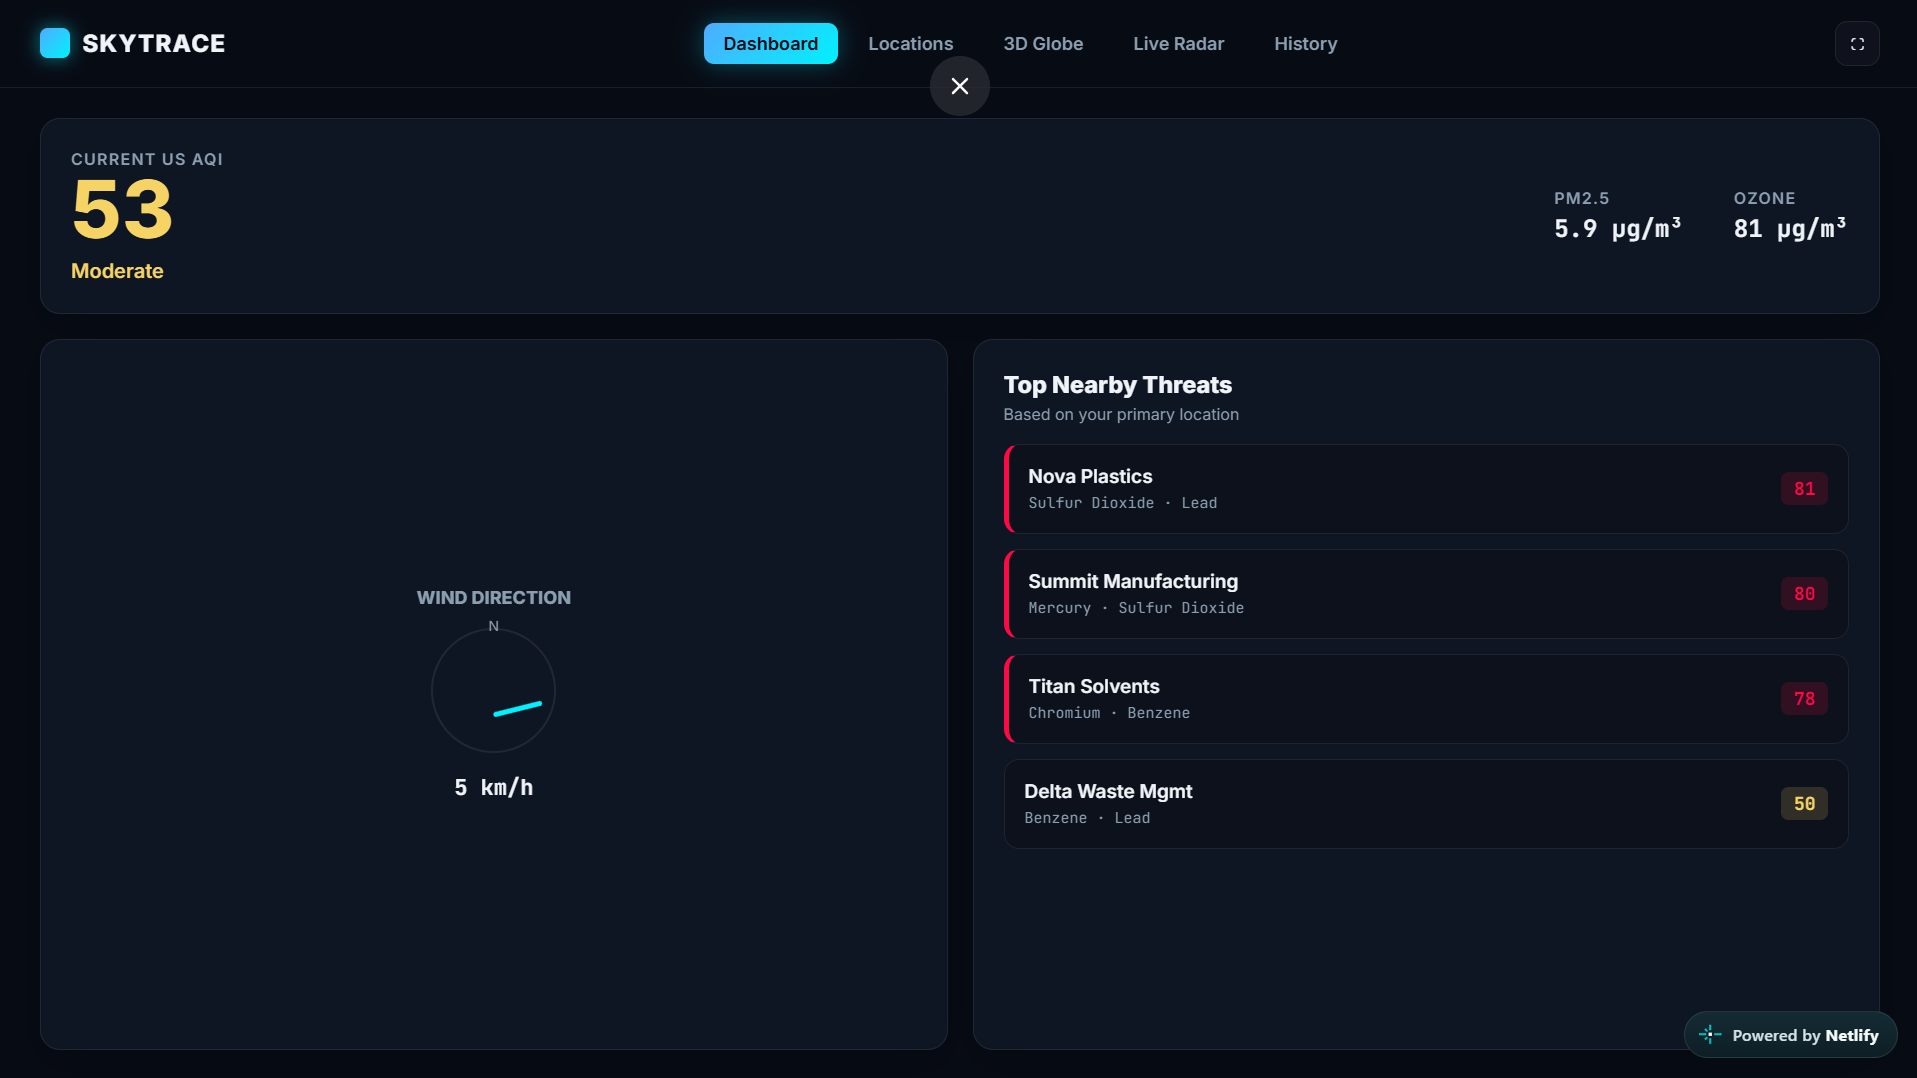Image resolution: width=1917 pixels, height=1078 pixels.
Task: Click the threat score badge 78
Action: tap(1804, 699)
